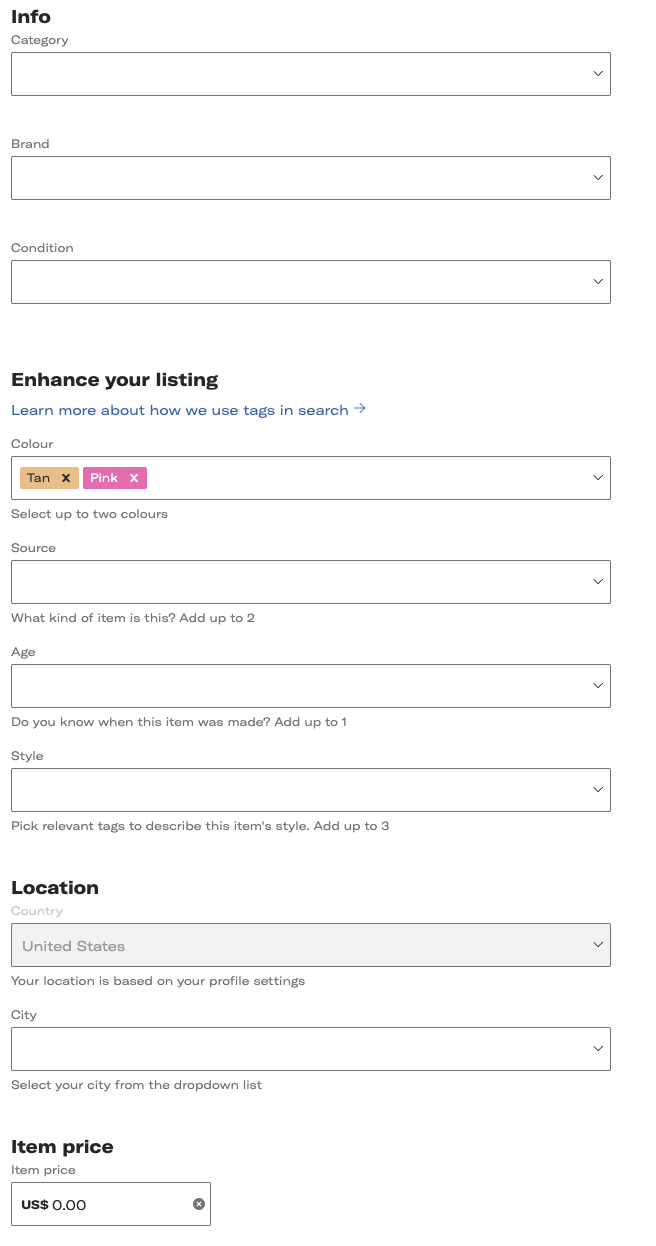Select the Tan colour chip
656x1246 pixels.
(39, 478)
